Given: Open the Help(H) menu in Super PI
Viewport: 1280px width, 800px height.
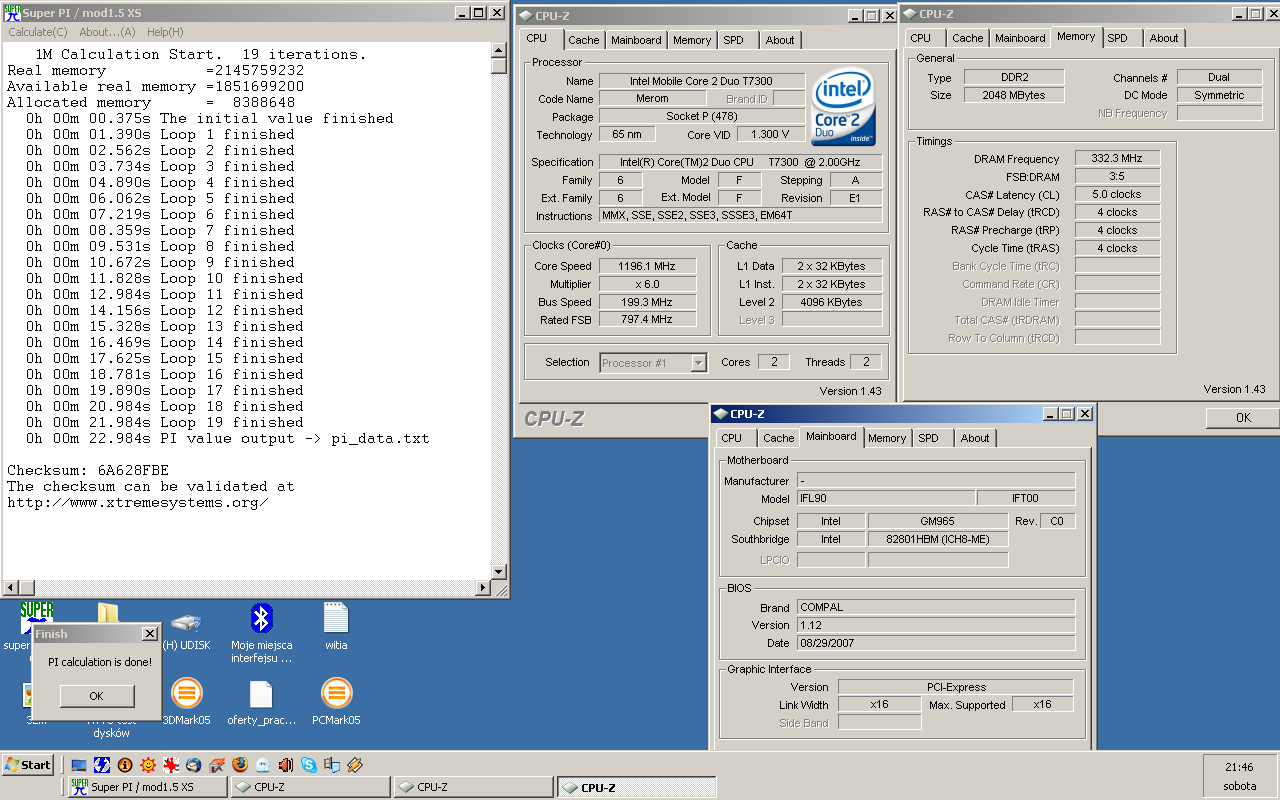Looking at the screenshot, I should tap(165, 32).
